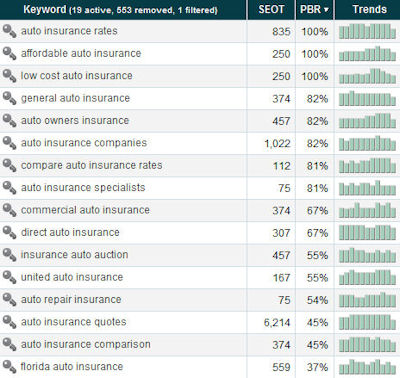Click the magnifier icon for auto repair insurance
Image resolution: width=400 pixels, height=378 pixels.
pyautogui.click(x=9, y=300)
